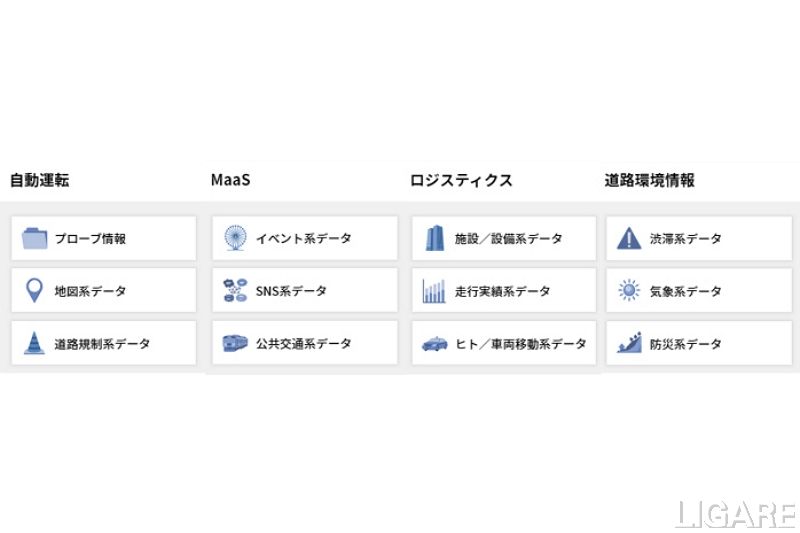Screen dimensions: 800x533
Task: Open the 公共交通系データ card
Action: click(305, 343)
